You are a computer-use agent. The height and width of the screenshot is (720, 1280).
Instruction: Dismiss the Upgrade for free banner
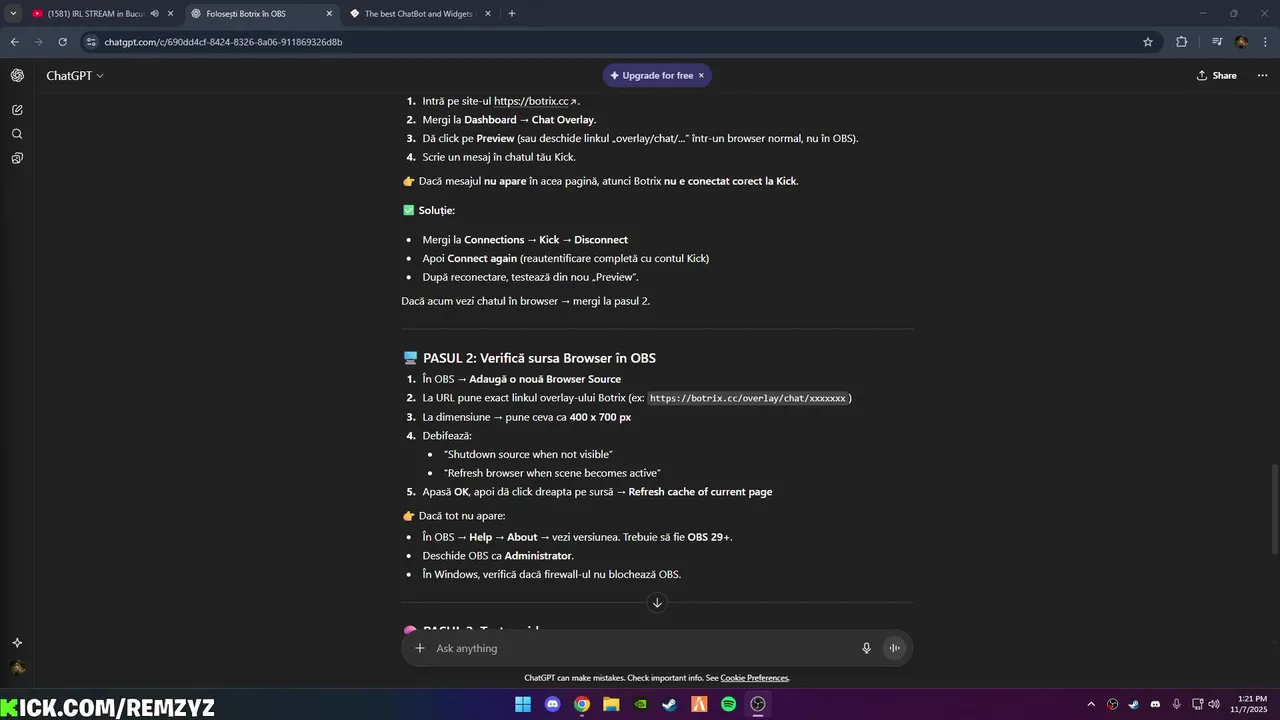coord(701,76)
